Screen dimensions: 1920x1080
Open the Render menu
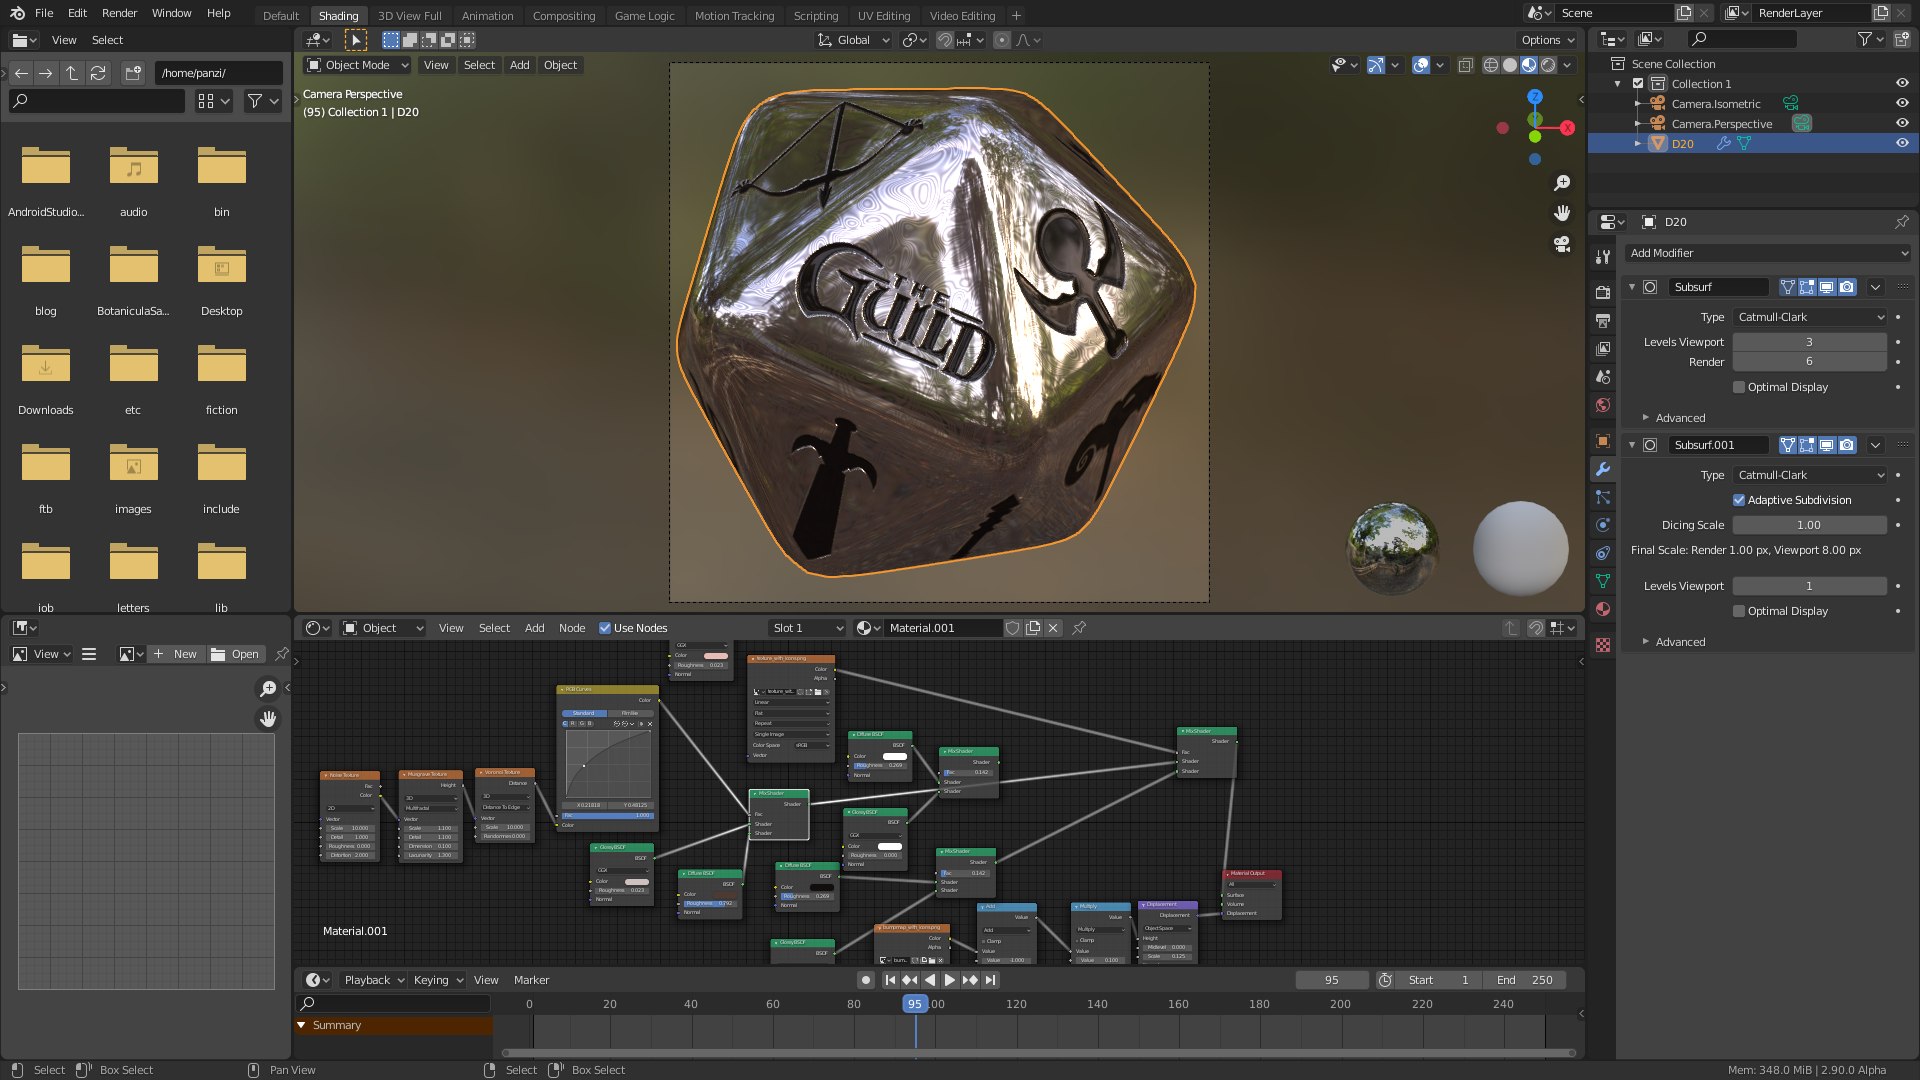[119, 13]
